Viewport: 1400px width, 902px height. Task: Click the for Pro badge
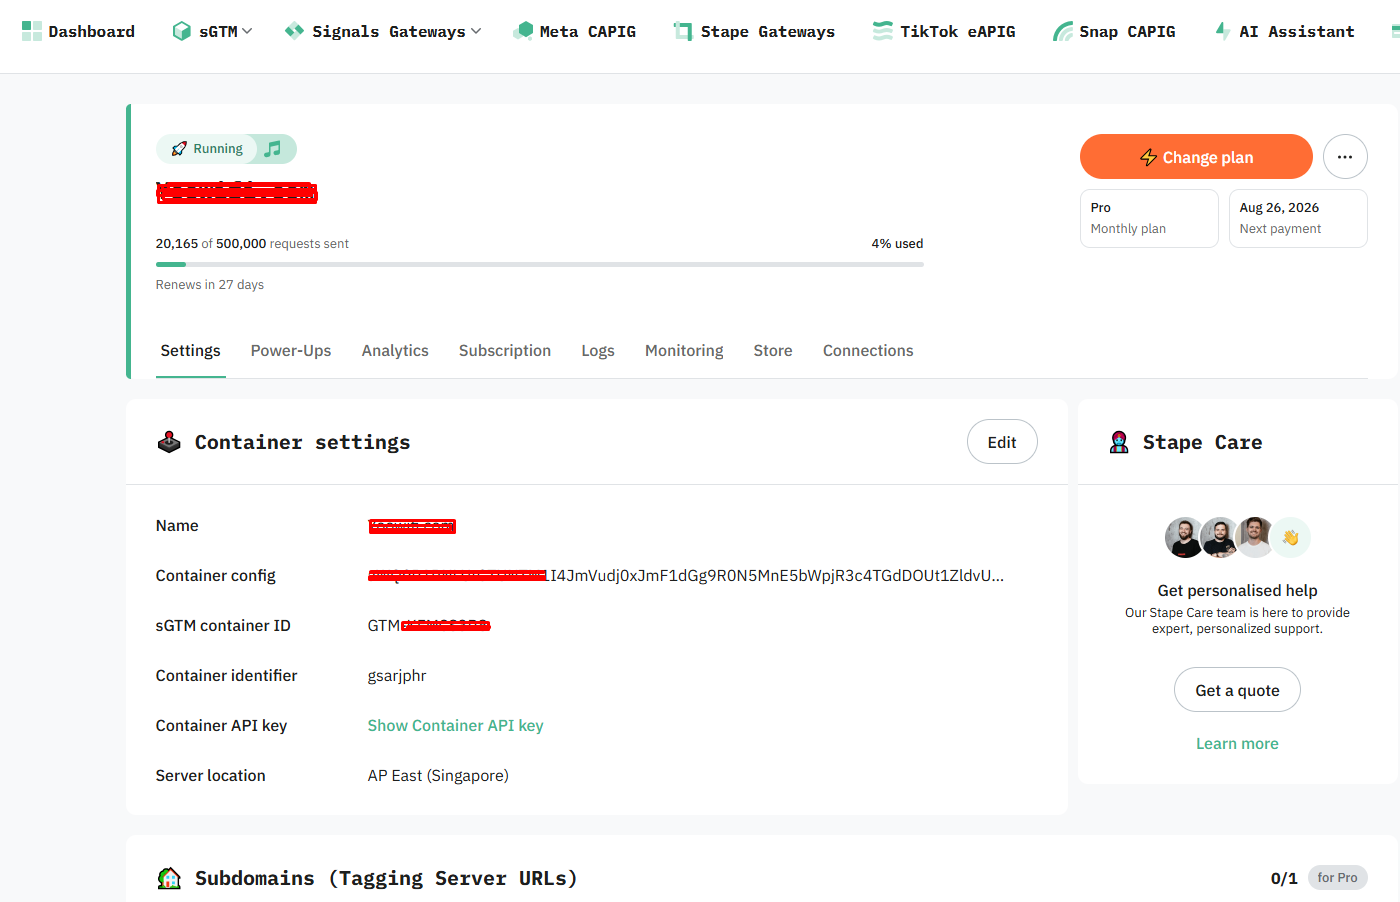click(1337, 878)
